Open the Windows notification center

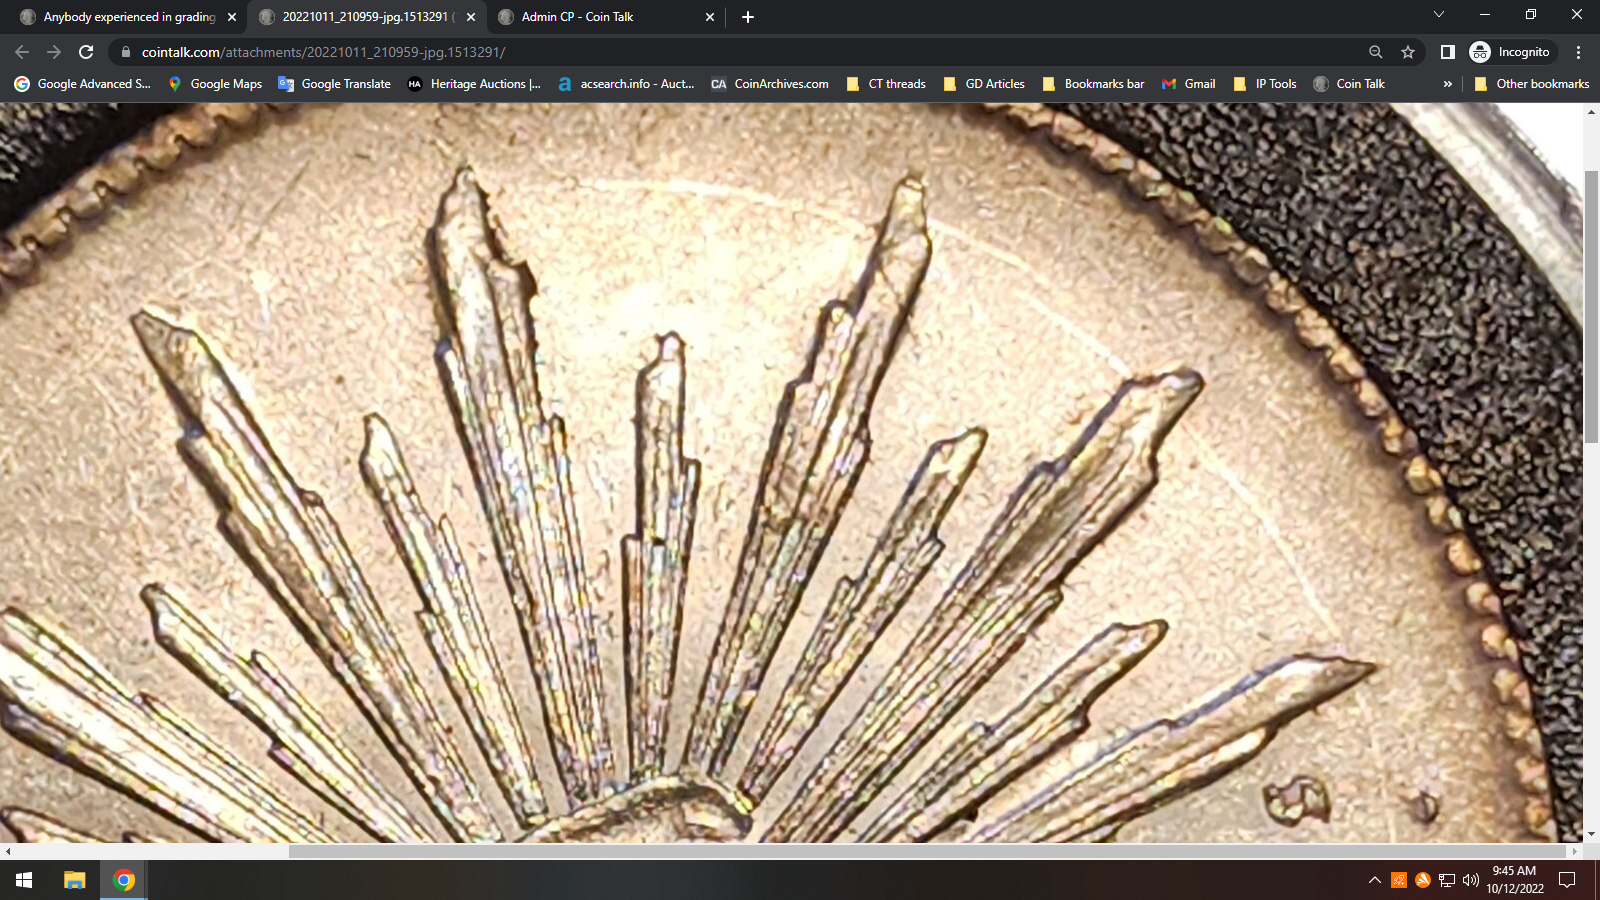click(x=1568, y=880)
